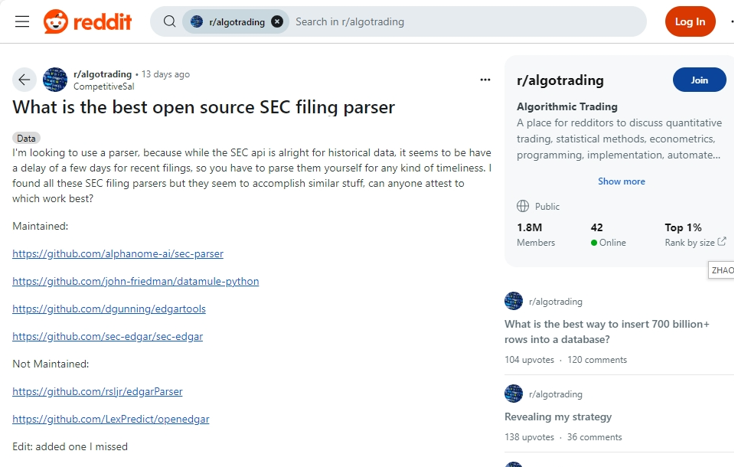This screenshot has height=467, width=734.
Task: Go back using the arrow button
Action: pos(24,80)
